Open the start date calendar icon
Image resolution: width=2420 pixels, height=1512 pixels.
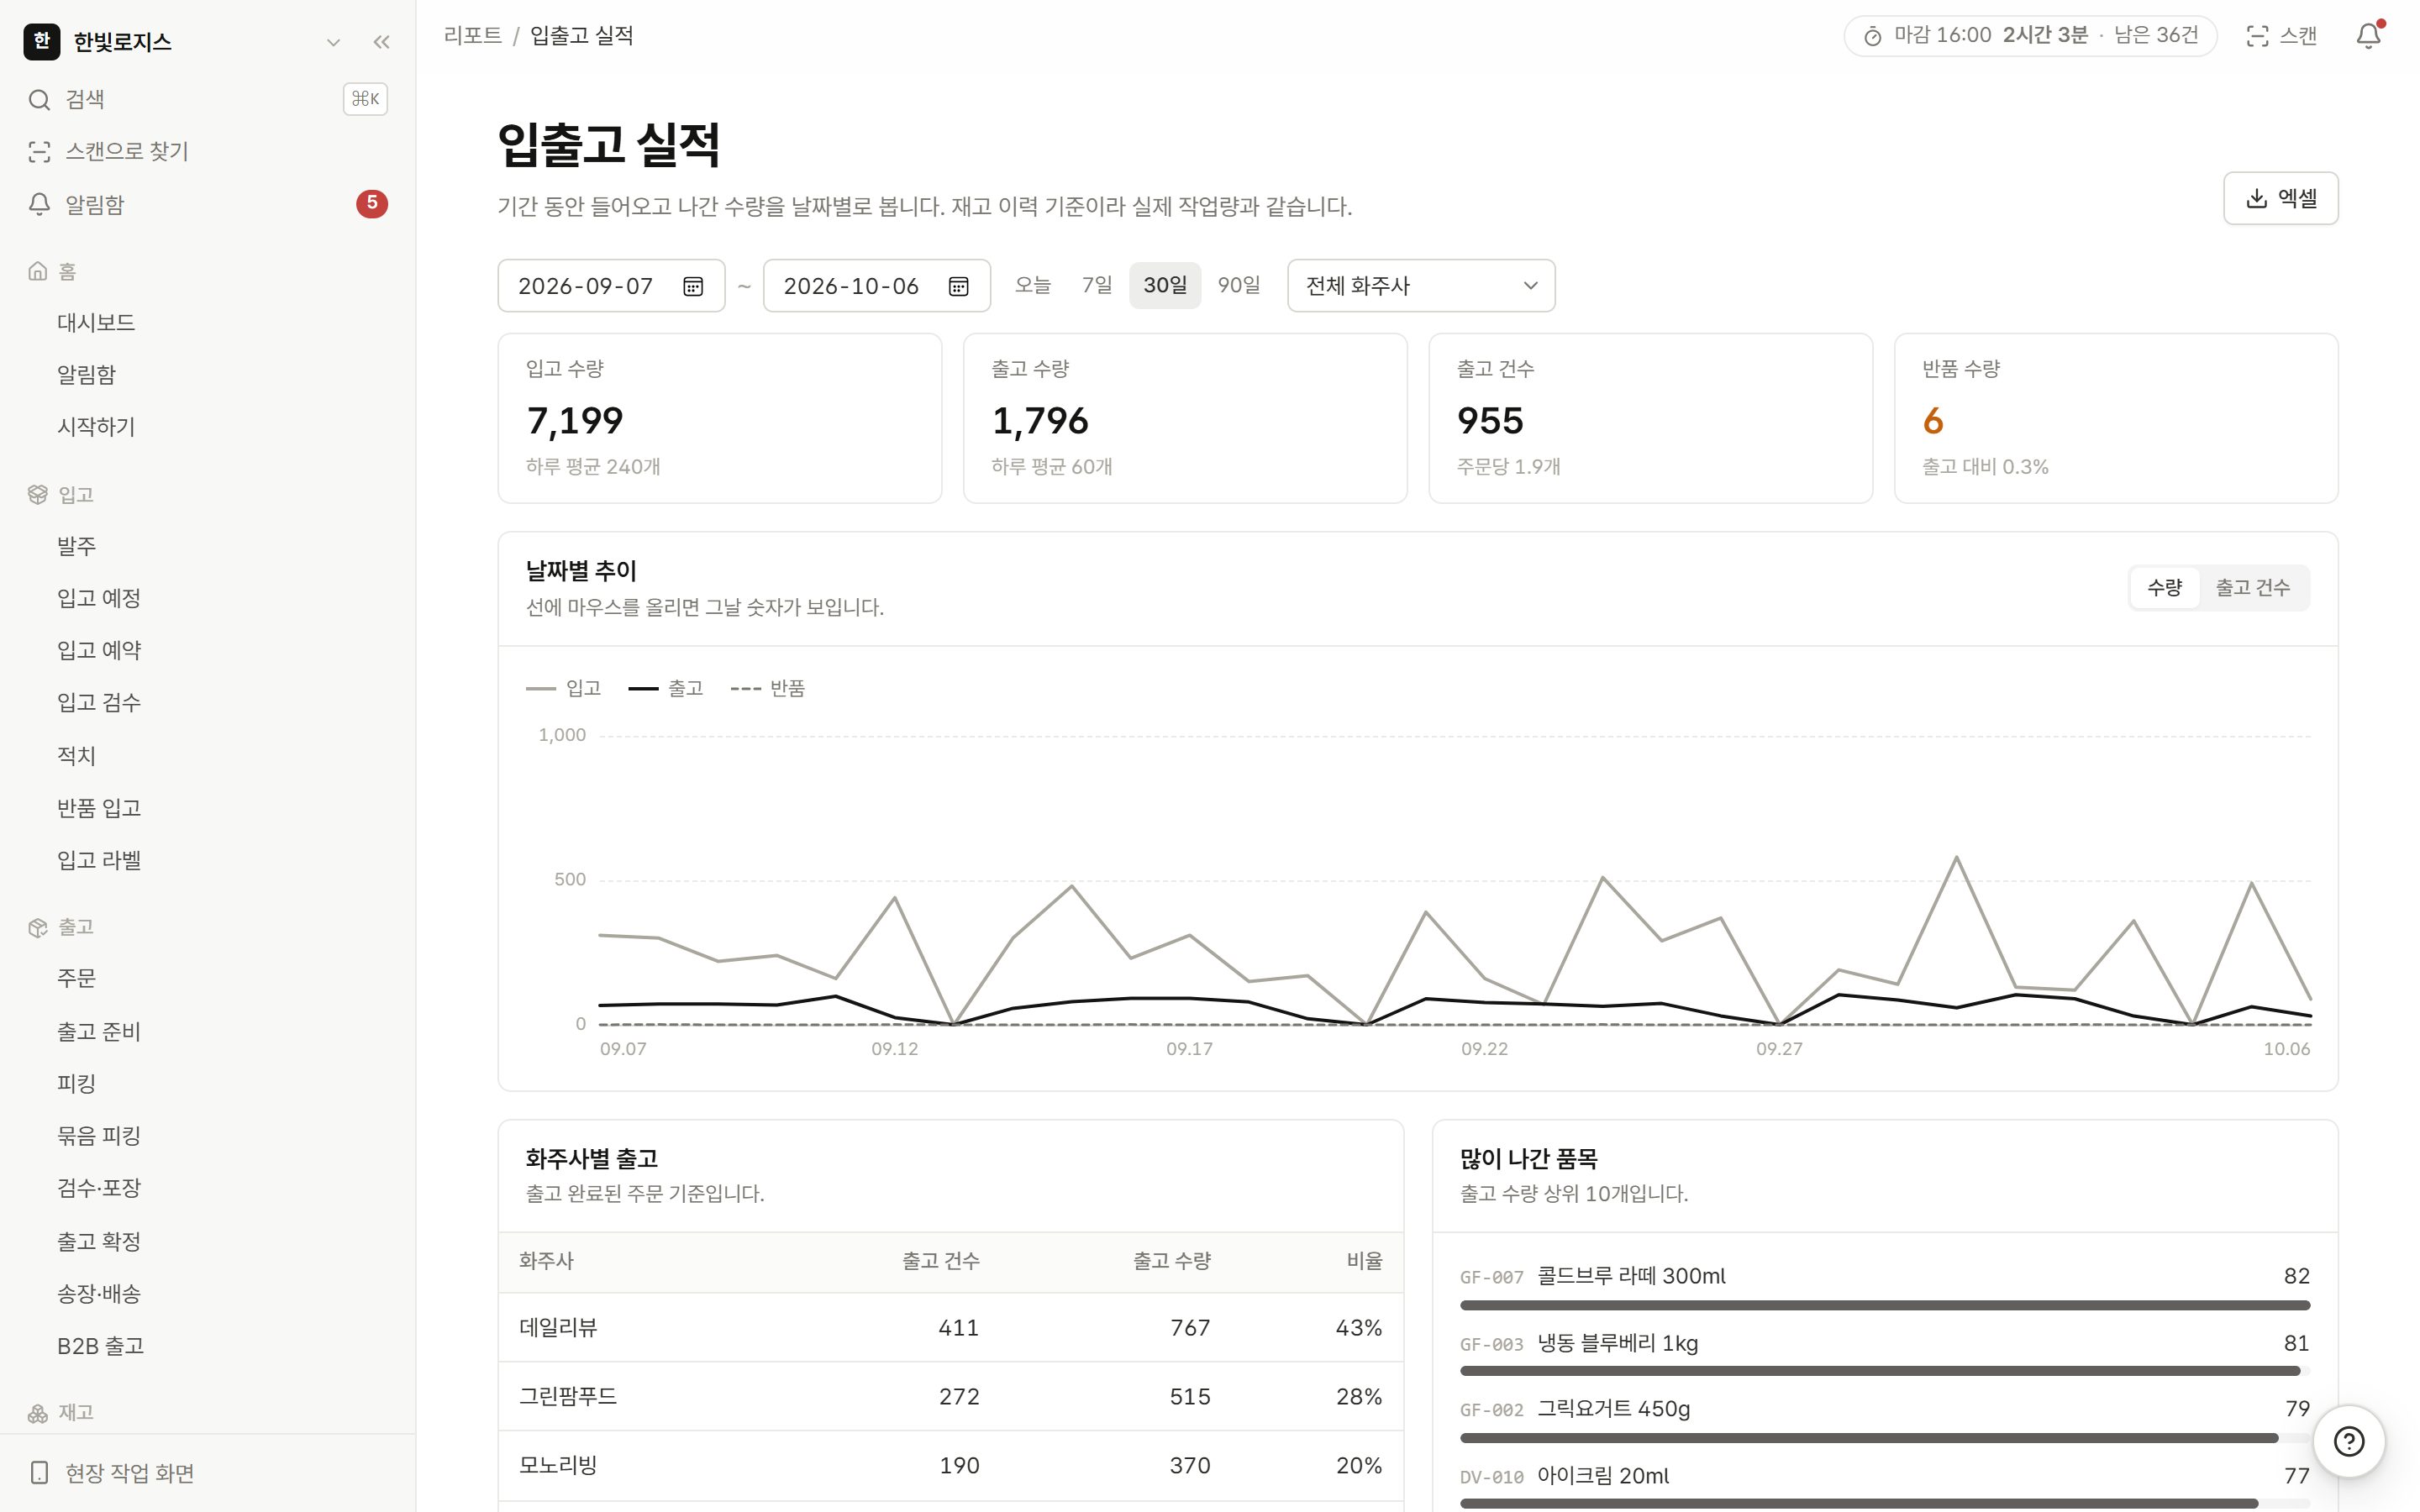692,287
